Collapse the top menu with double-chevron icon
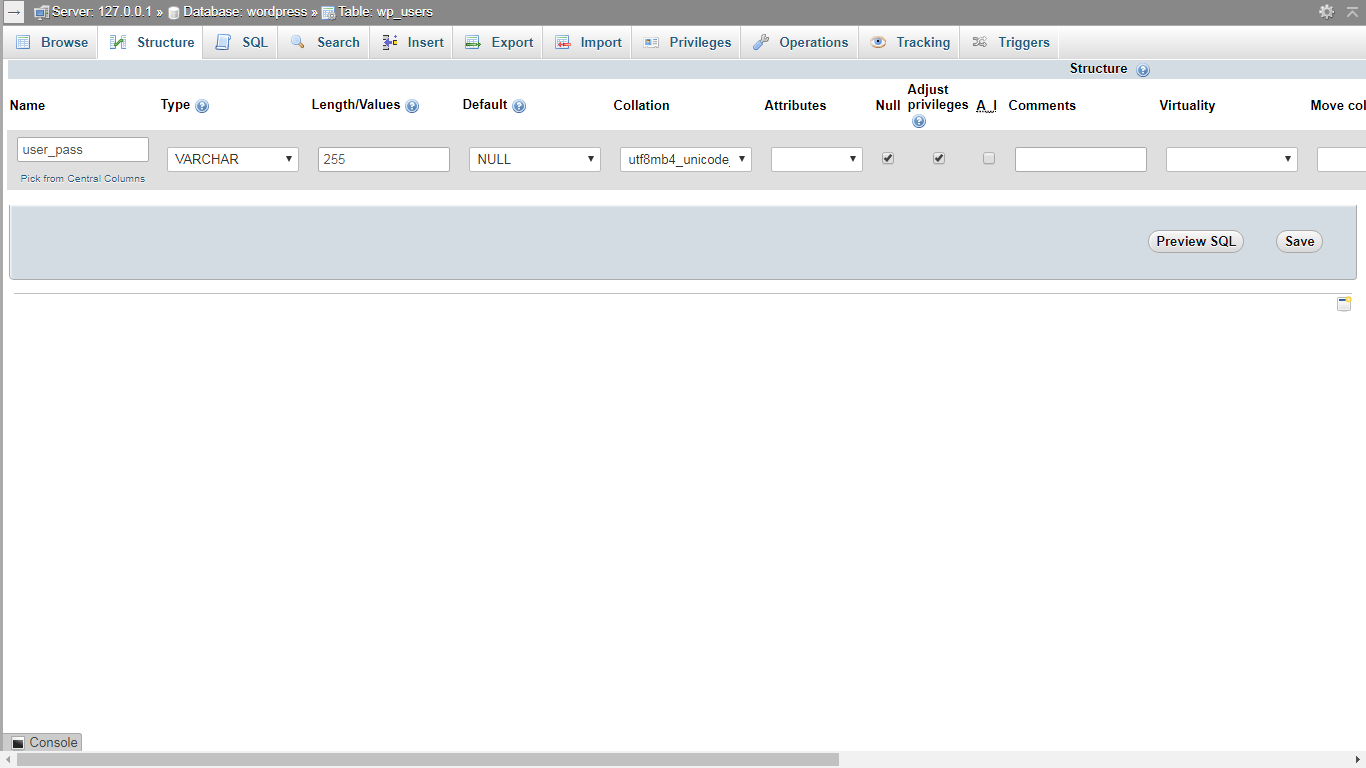Viewport: 1366px width, 768px height. (1352, 12)
